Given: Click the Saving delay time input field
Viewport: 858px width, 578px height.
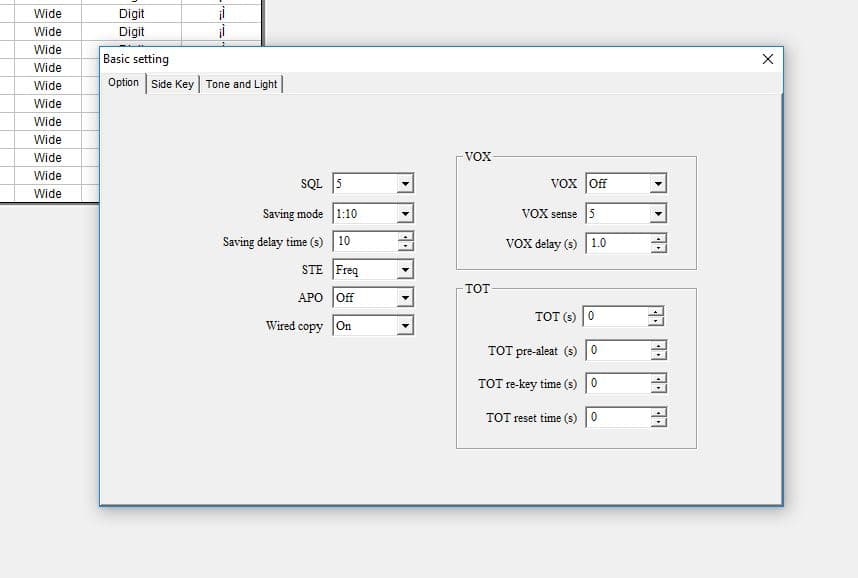Looking at the screenshot, I should pos(366,241).
